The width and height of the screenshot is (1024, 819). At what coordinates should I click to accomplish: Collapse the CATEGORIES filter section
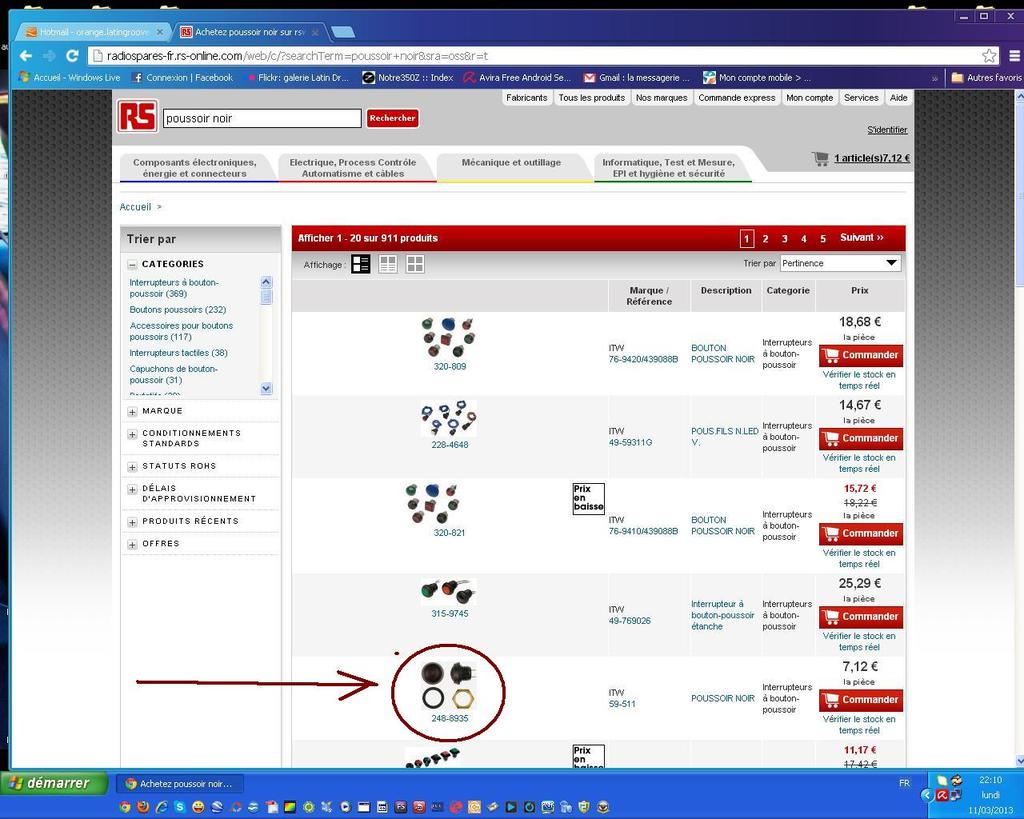click(133, 265)
